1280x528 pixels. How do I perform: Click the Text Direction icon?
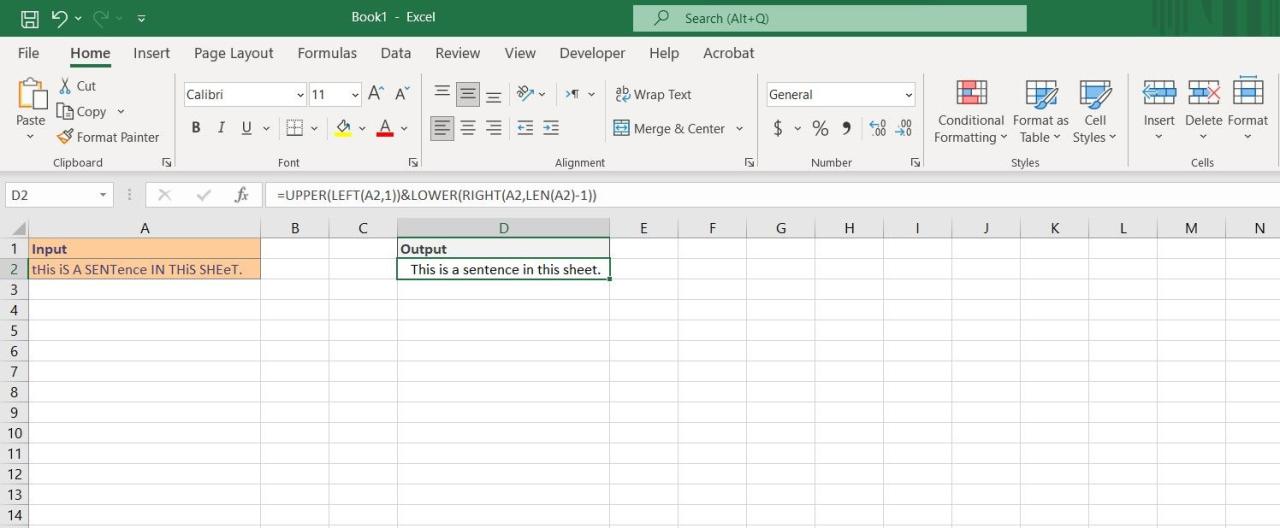[x=574, y=94]
